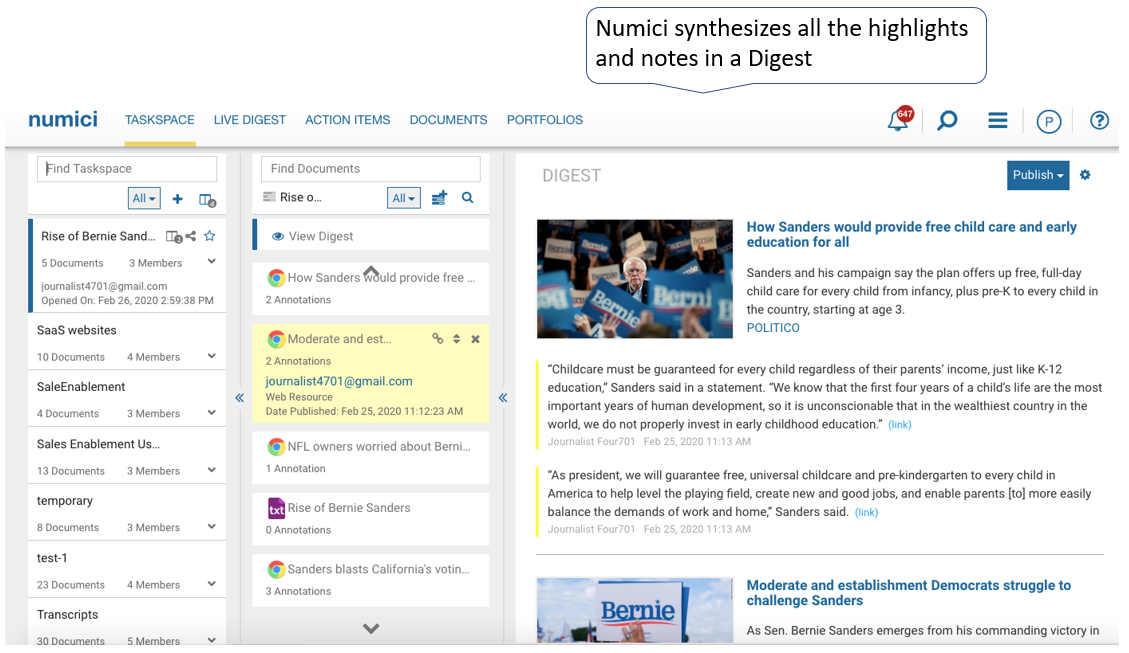Open the Publish dropdown button

[x=1037, y=174]
